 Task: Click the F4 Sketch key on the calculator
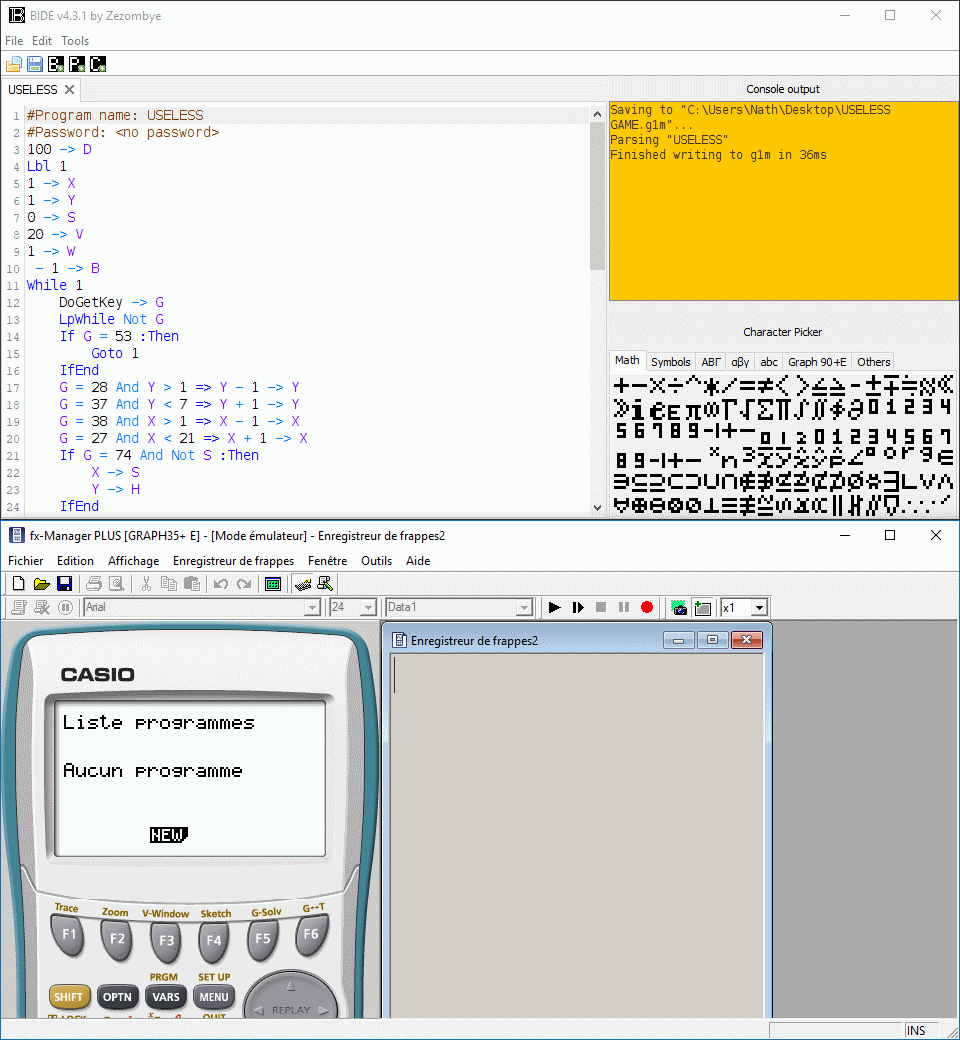click(x=214, y=941)
